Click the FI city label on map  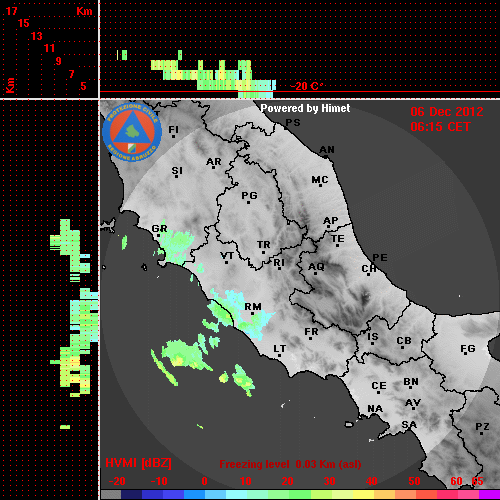coord(174,129)
